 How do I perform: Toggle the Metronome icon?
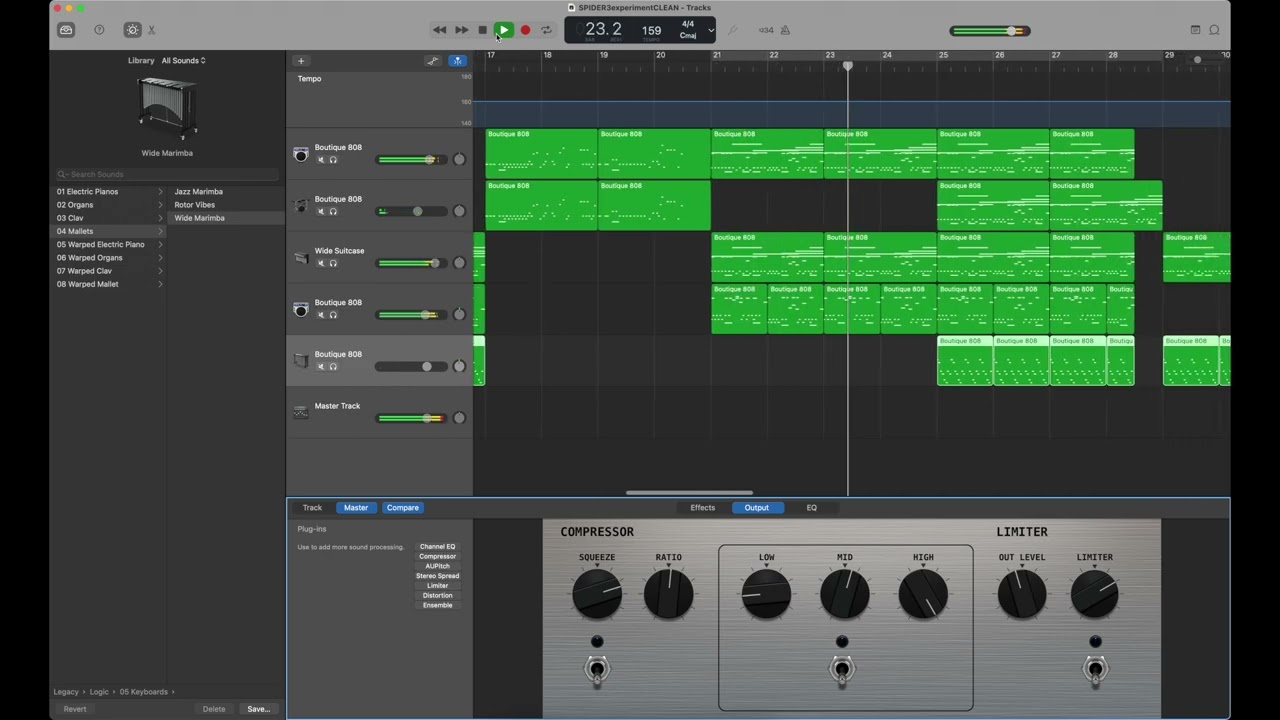(785, 30)
